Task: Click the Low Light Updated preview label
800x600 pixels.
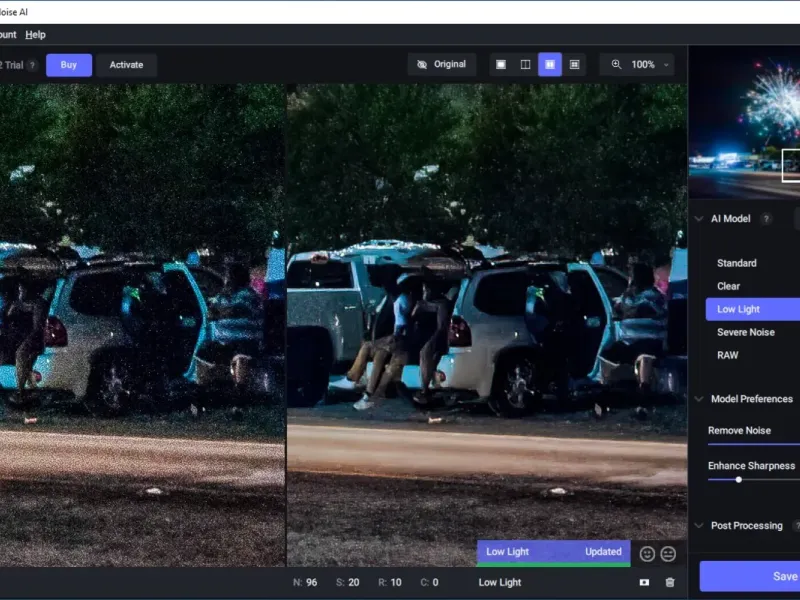Action: tap(554, 552)
